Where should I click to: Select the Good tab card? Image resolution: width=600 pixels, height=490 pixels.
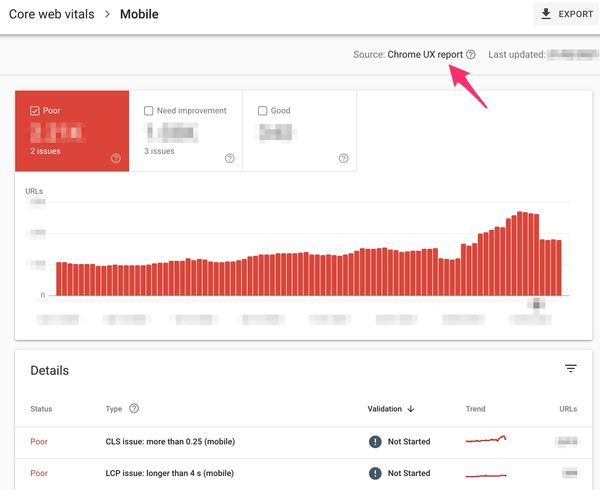300,131
